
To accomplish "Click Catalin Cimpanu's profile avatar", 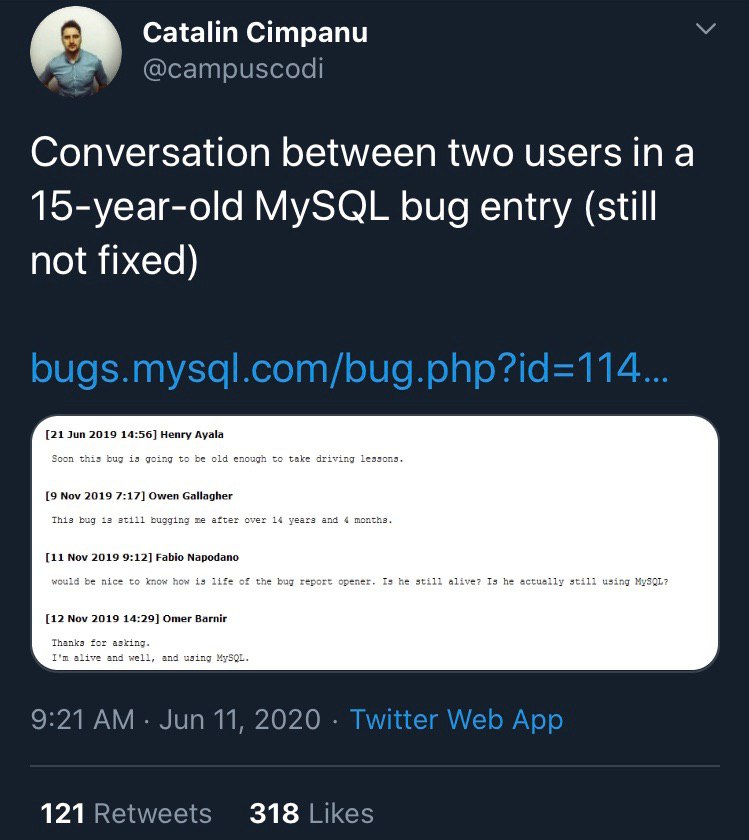I will [x=76, y=50].
